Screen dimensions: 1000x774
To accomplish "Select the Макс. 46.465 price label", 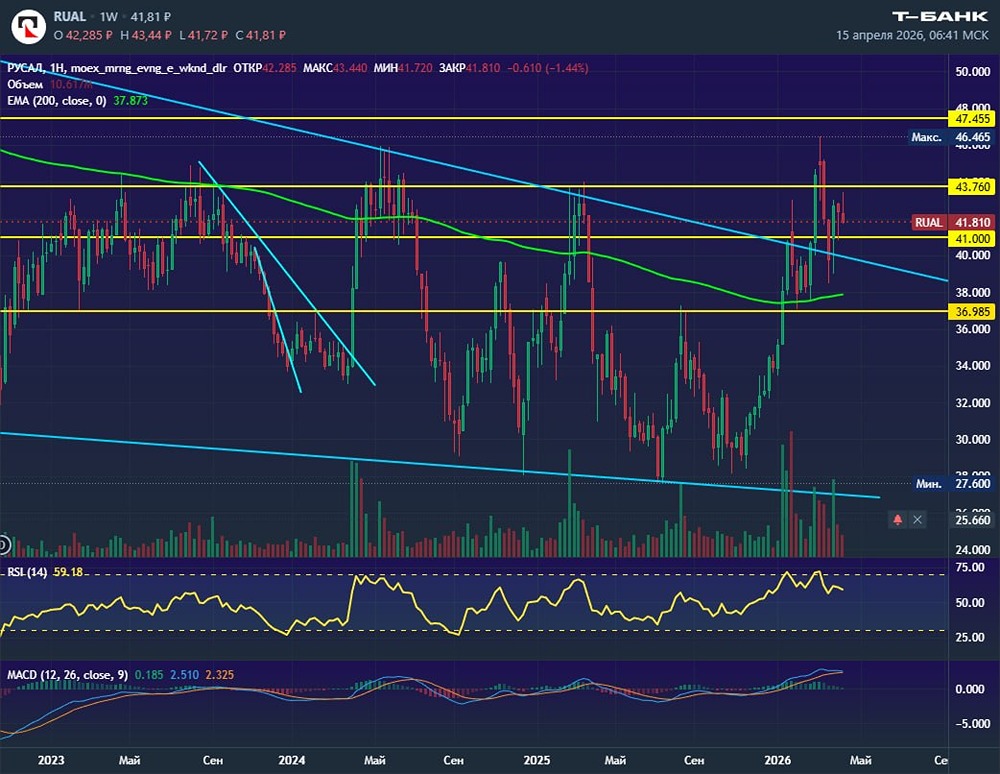I will 951,137.
